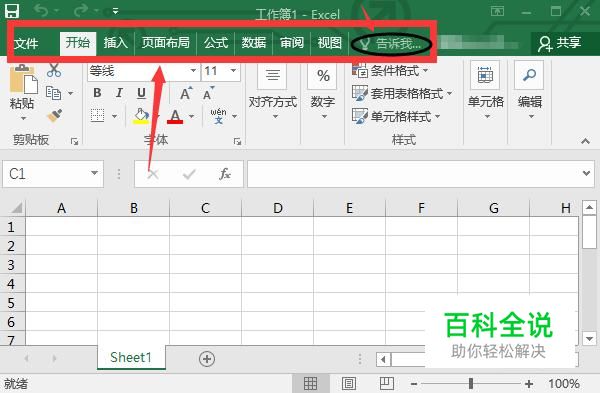Viewport: 600px width, 393px height.
Task: Click the Save icon in title bar
Action: (11, 10)
